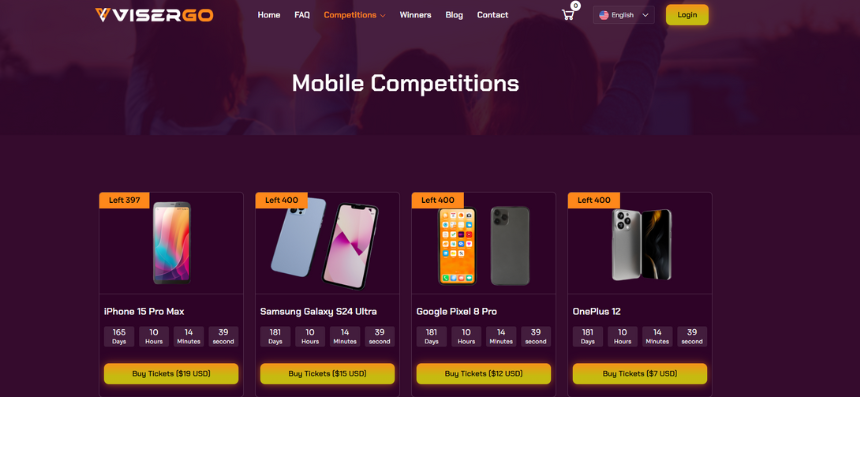860x455 pixels.
Task: Expand the Competitions menu chevron
Action: [x=383, y=16]
